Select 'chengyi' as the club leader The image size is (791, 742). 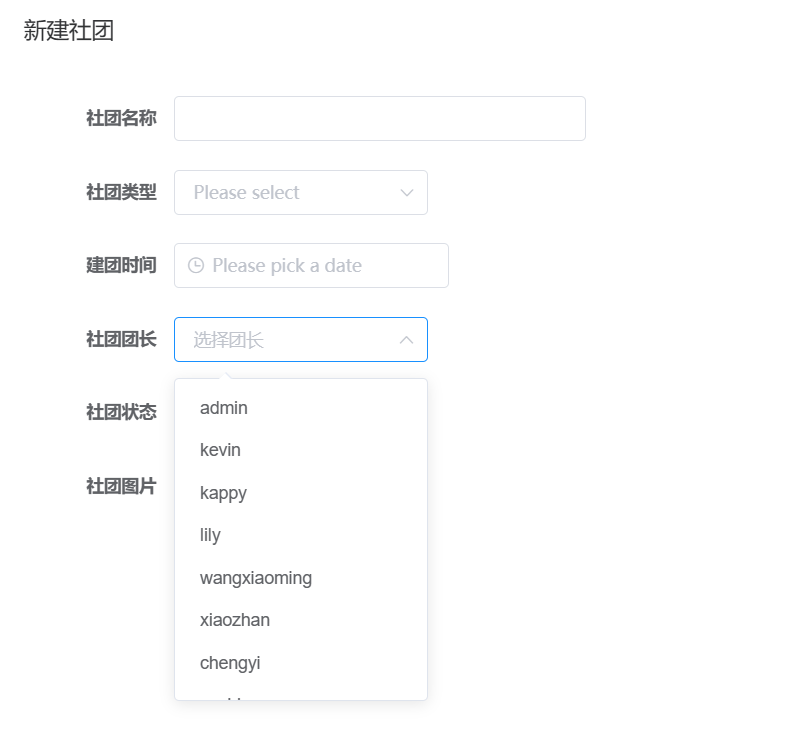tap(230, 663)
